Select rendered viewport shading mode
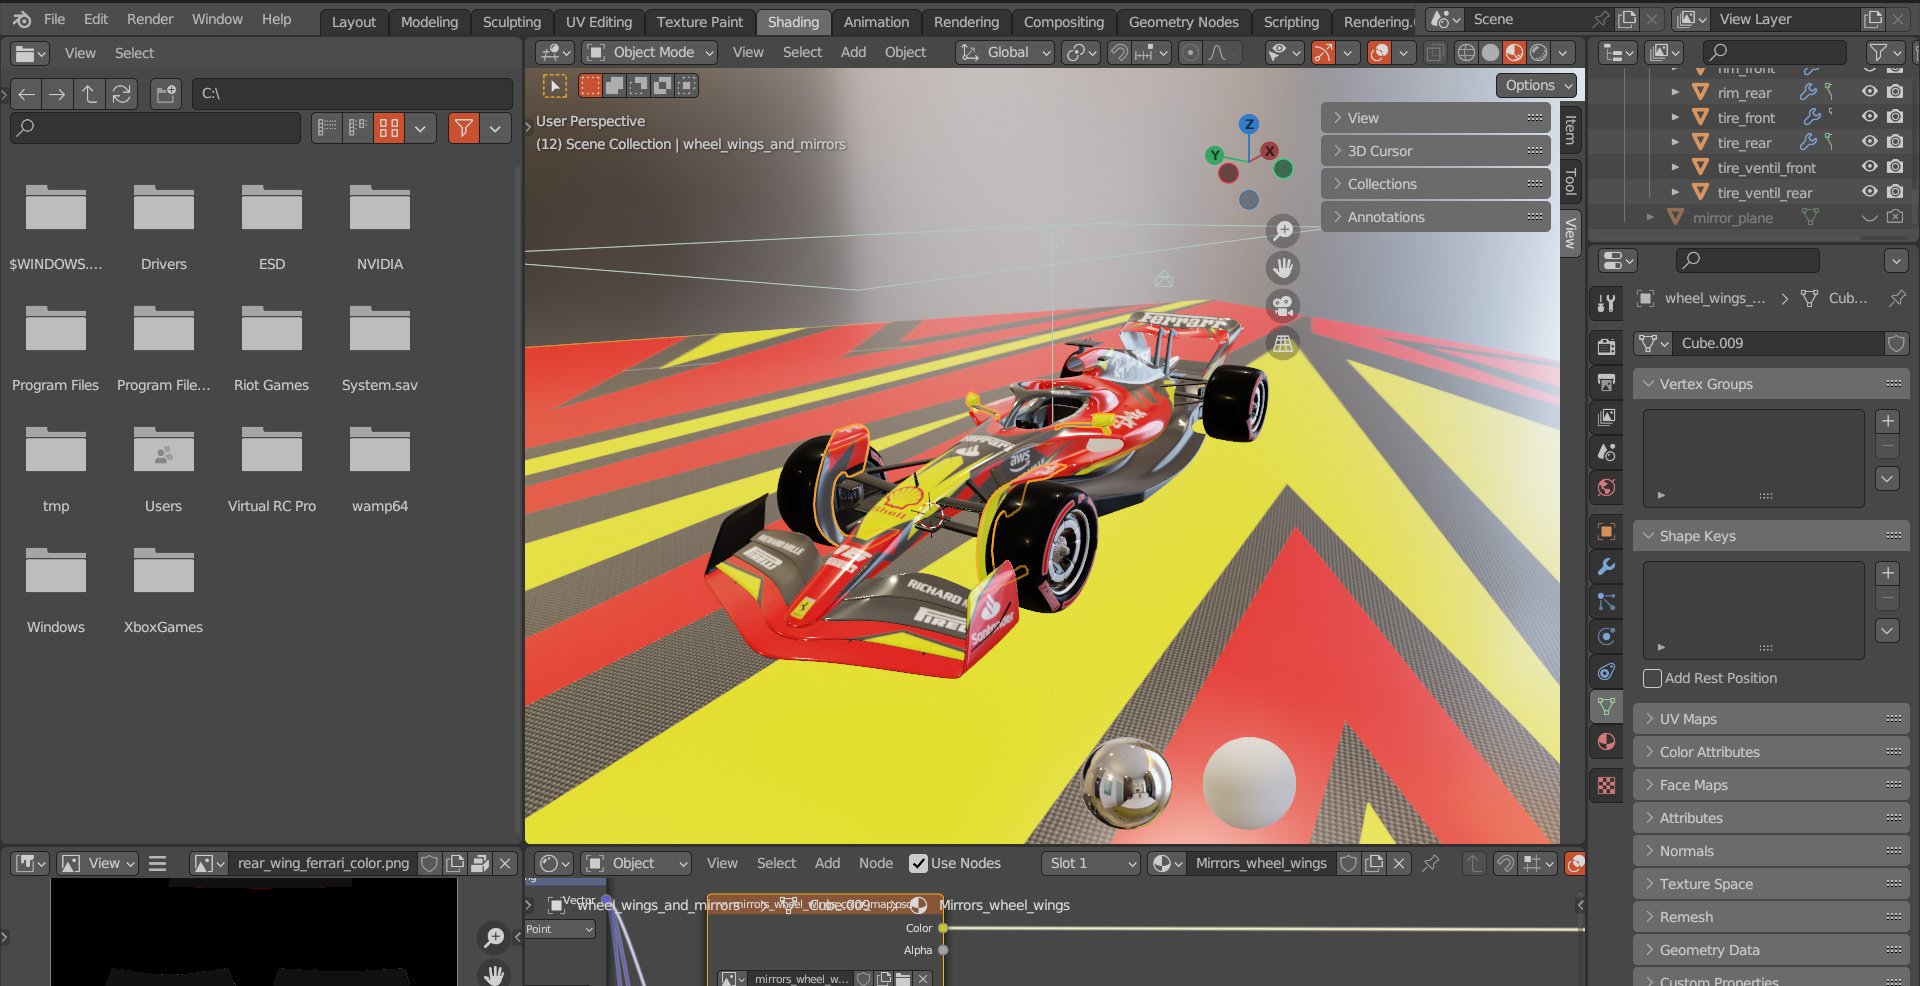 tap(1539, 53)
